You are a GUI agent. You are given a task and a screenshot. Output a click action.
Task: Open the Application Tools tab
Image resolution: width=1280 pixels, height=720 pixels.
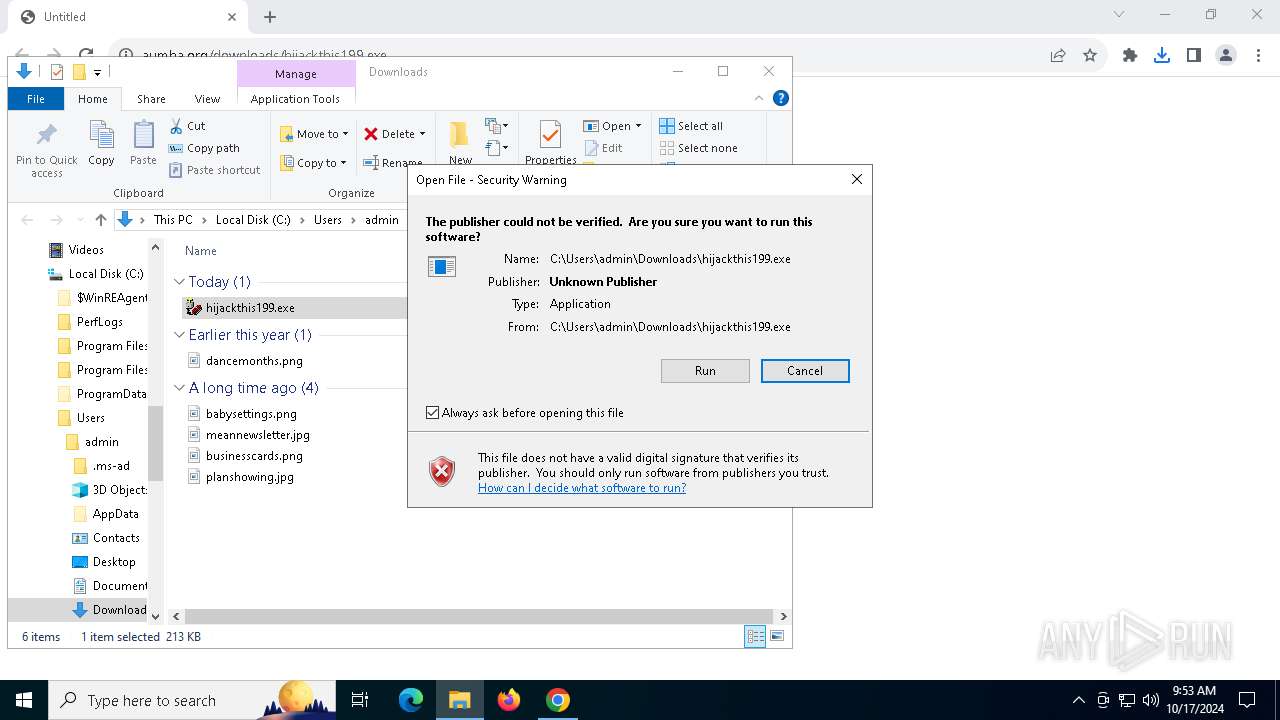pyautogui.click(x=295, y=99)
